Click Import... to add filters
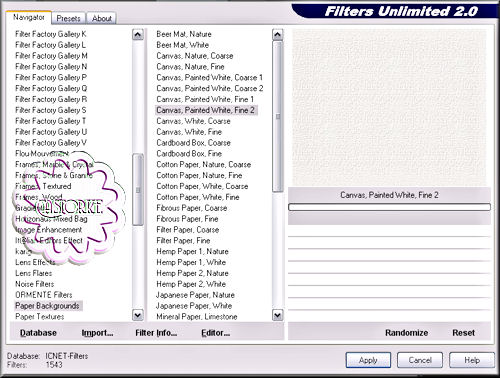The width and height of the screenshot is (500, 378). click(97, 333)
